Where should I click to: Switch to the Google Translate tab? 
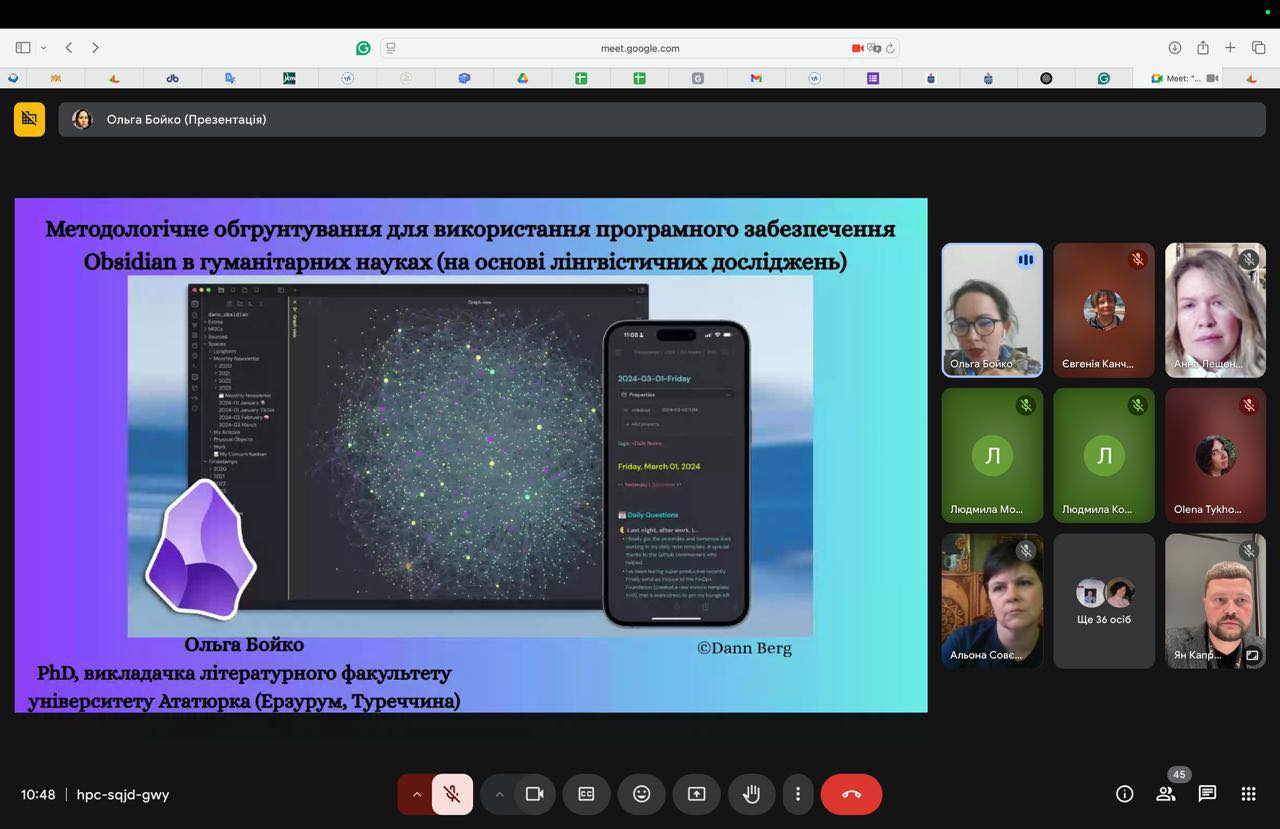point(230,78)
